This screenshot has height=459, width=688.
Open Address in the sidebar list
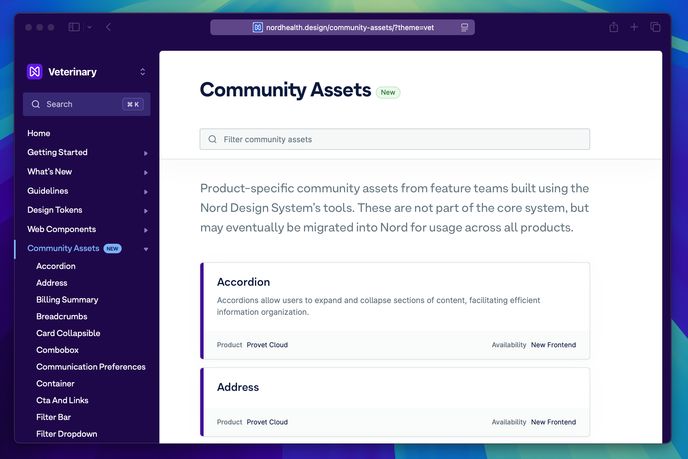(52, 283)
